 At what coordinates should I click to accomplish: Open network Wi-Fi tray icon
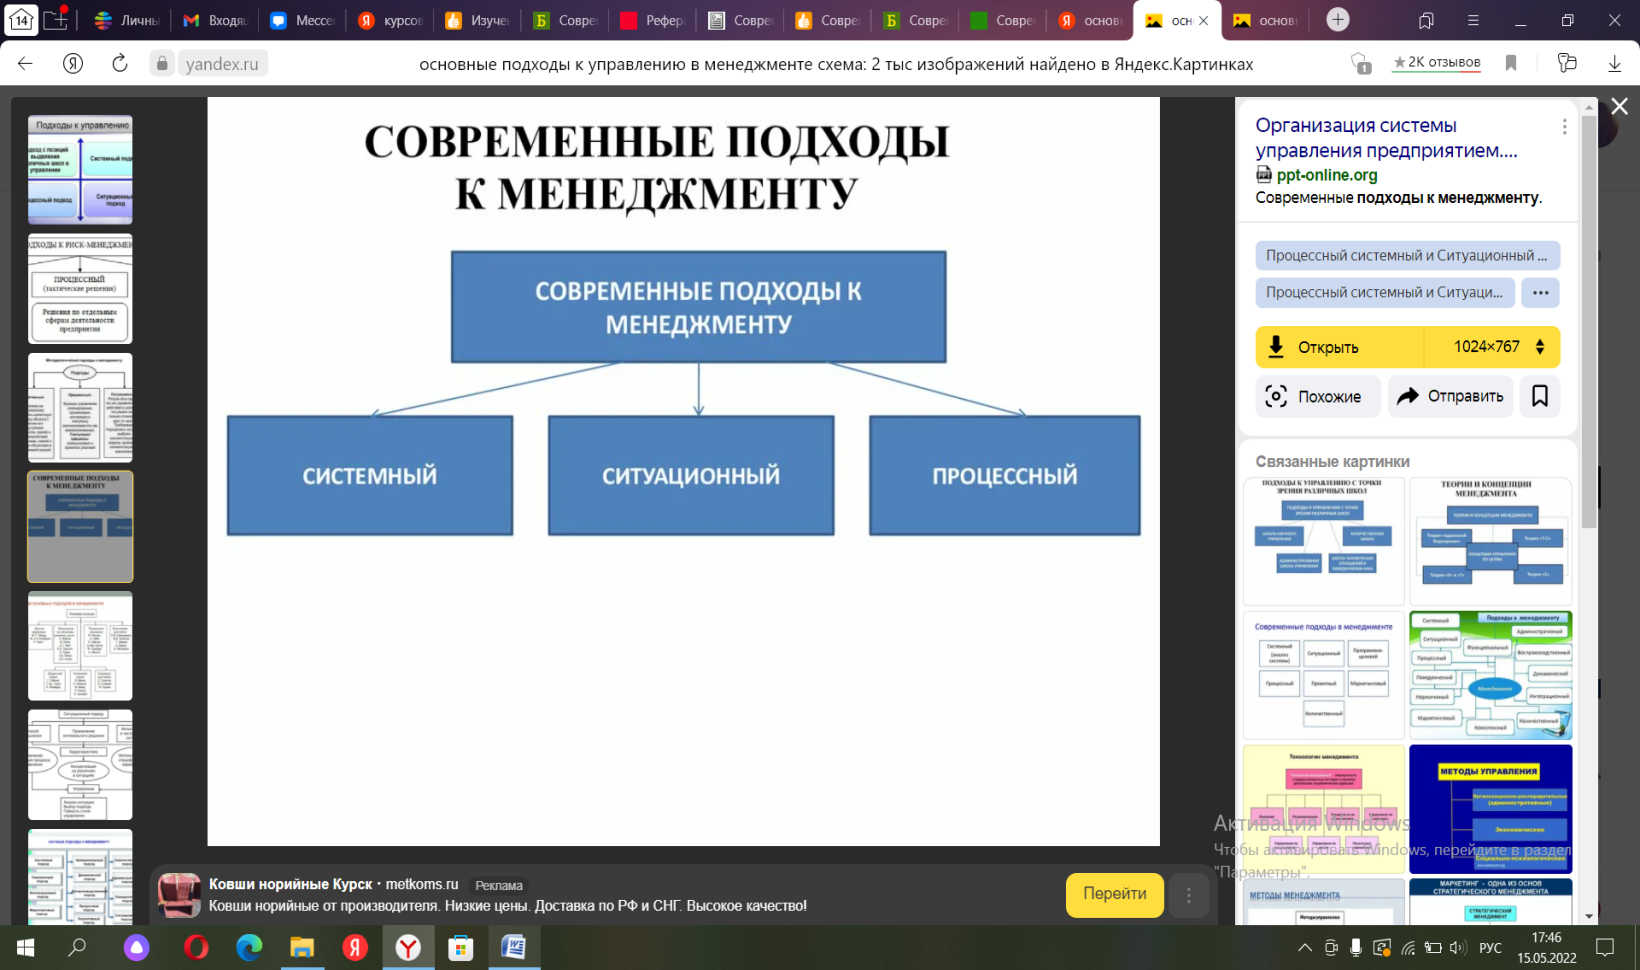click(1408, 948)
